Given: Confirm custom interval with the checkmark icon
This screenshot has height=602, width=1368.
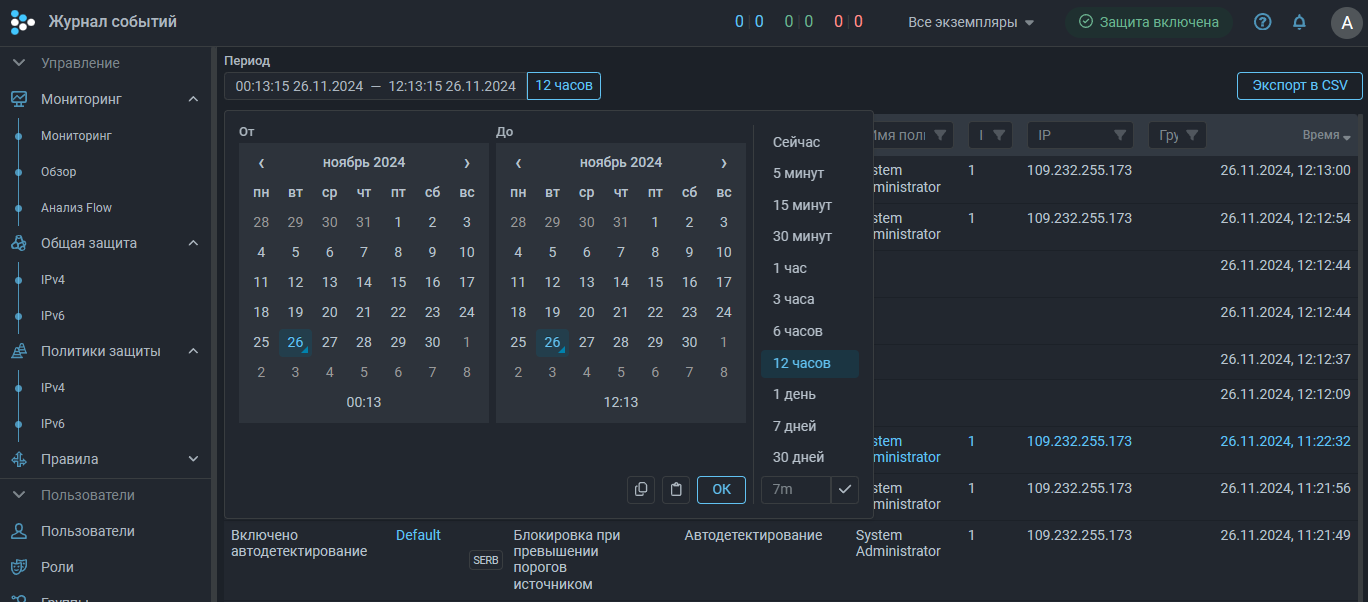Looking at the screenshot, I should 845,489.
